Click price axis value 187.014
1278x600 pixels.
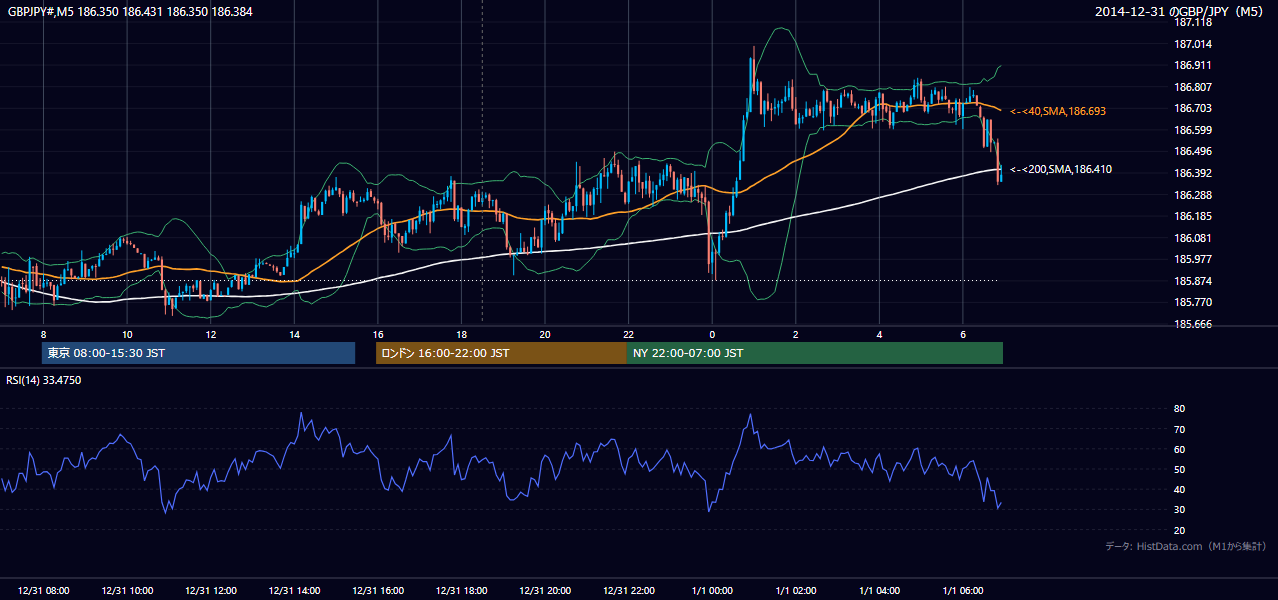click(x=1193, y=44)
